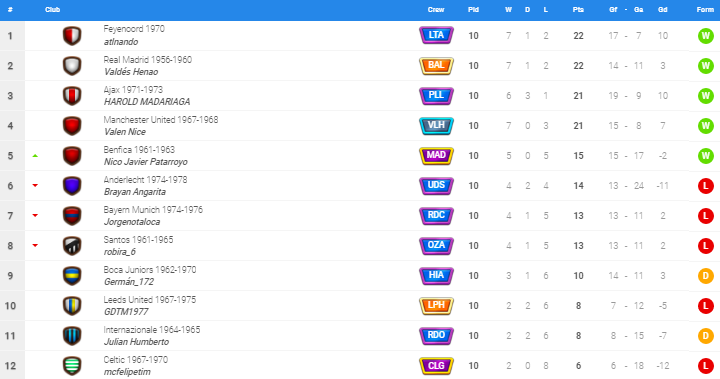Open the Celtic 1967-1970 hooped shield
Image resolution: width=720 pixels, height=379 pixels.
[72, 366]
